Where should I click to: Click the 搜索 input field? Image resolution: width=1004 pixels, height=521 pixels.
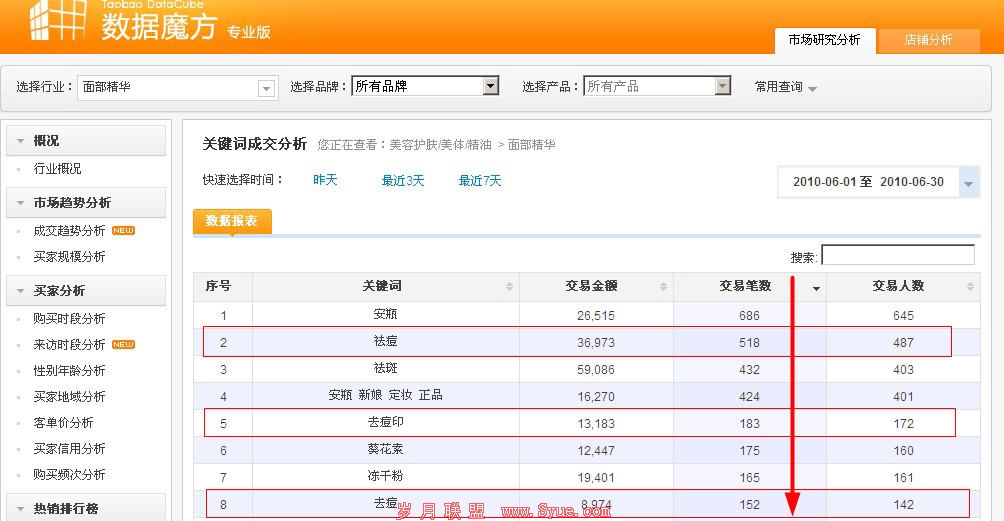coord(897,256)
